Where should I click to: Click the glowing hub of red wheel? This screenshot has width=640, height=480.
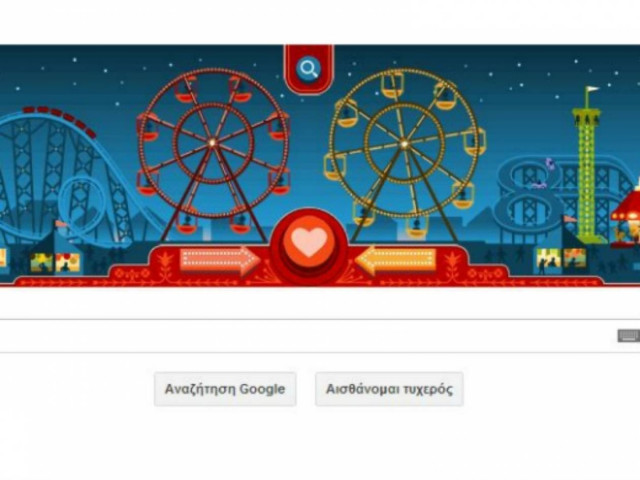tap(212, 142)
